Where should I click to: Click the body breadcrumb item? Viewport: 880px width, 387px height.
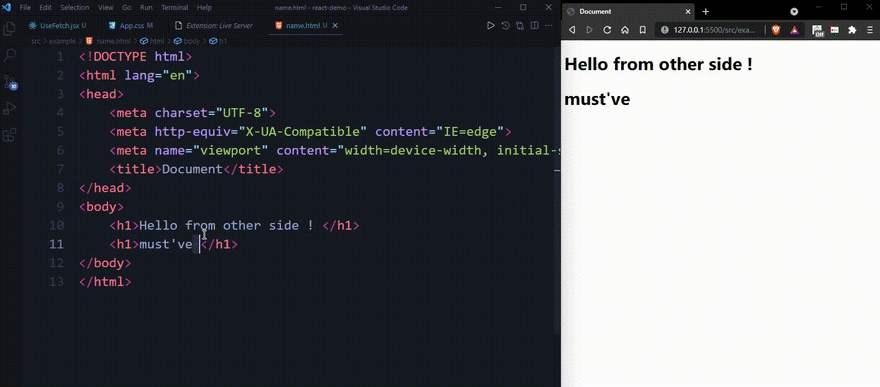point(187,41)
